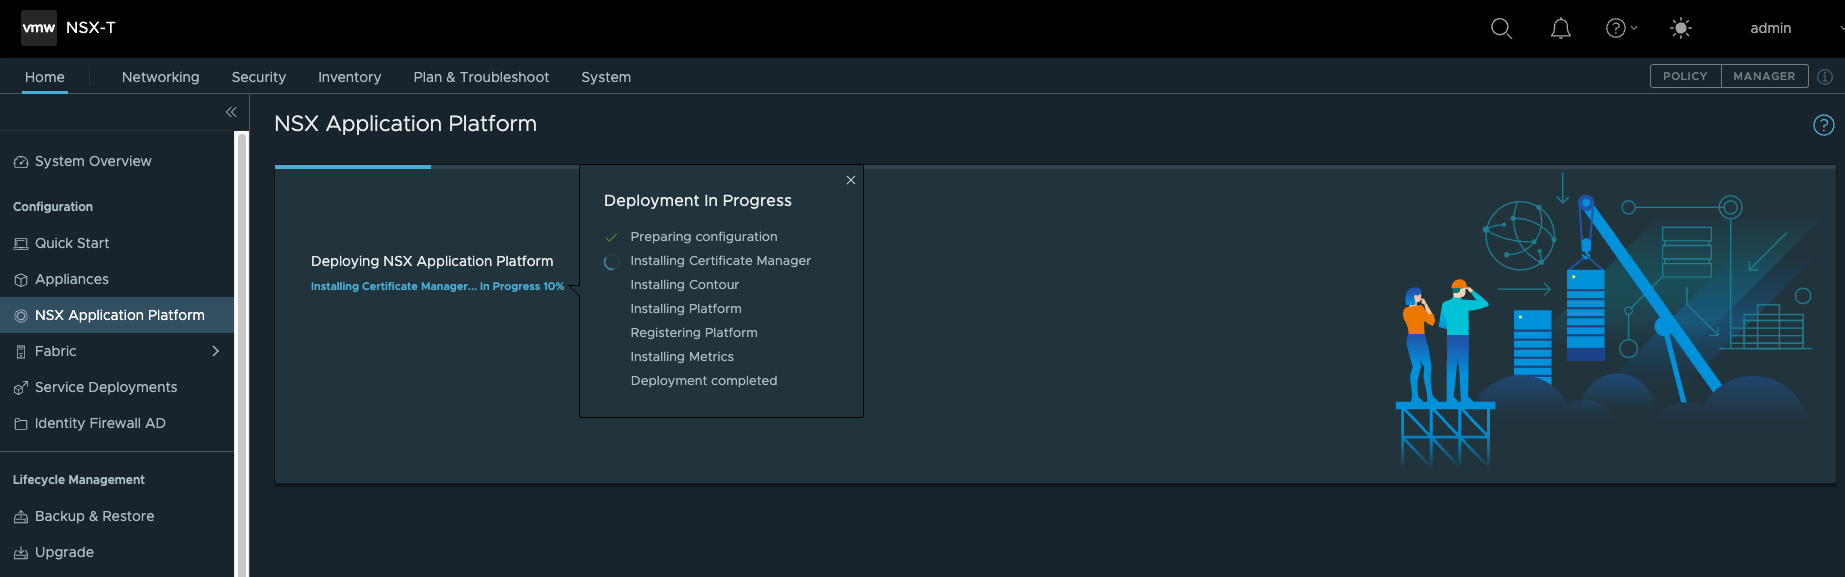Click the NSX Application Platform sidebar icon
1845x577 pixels.
[21, 316]
